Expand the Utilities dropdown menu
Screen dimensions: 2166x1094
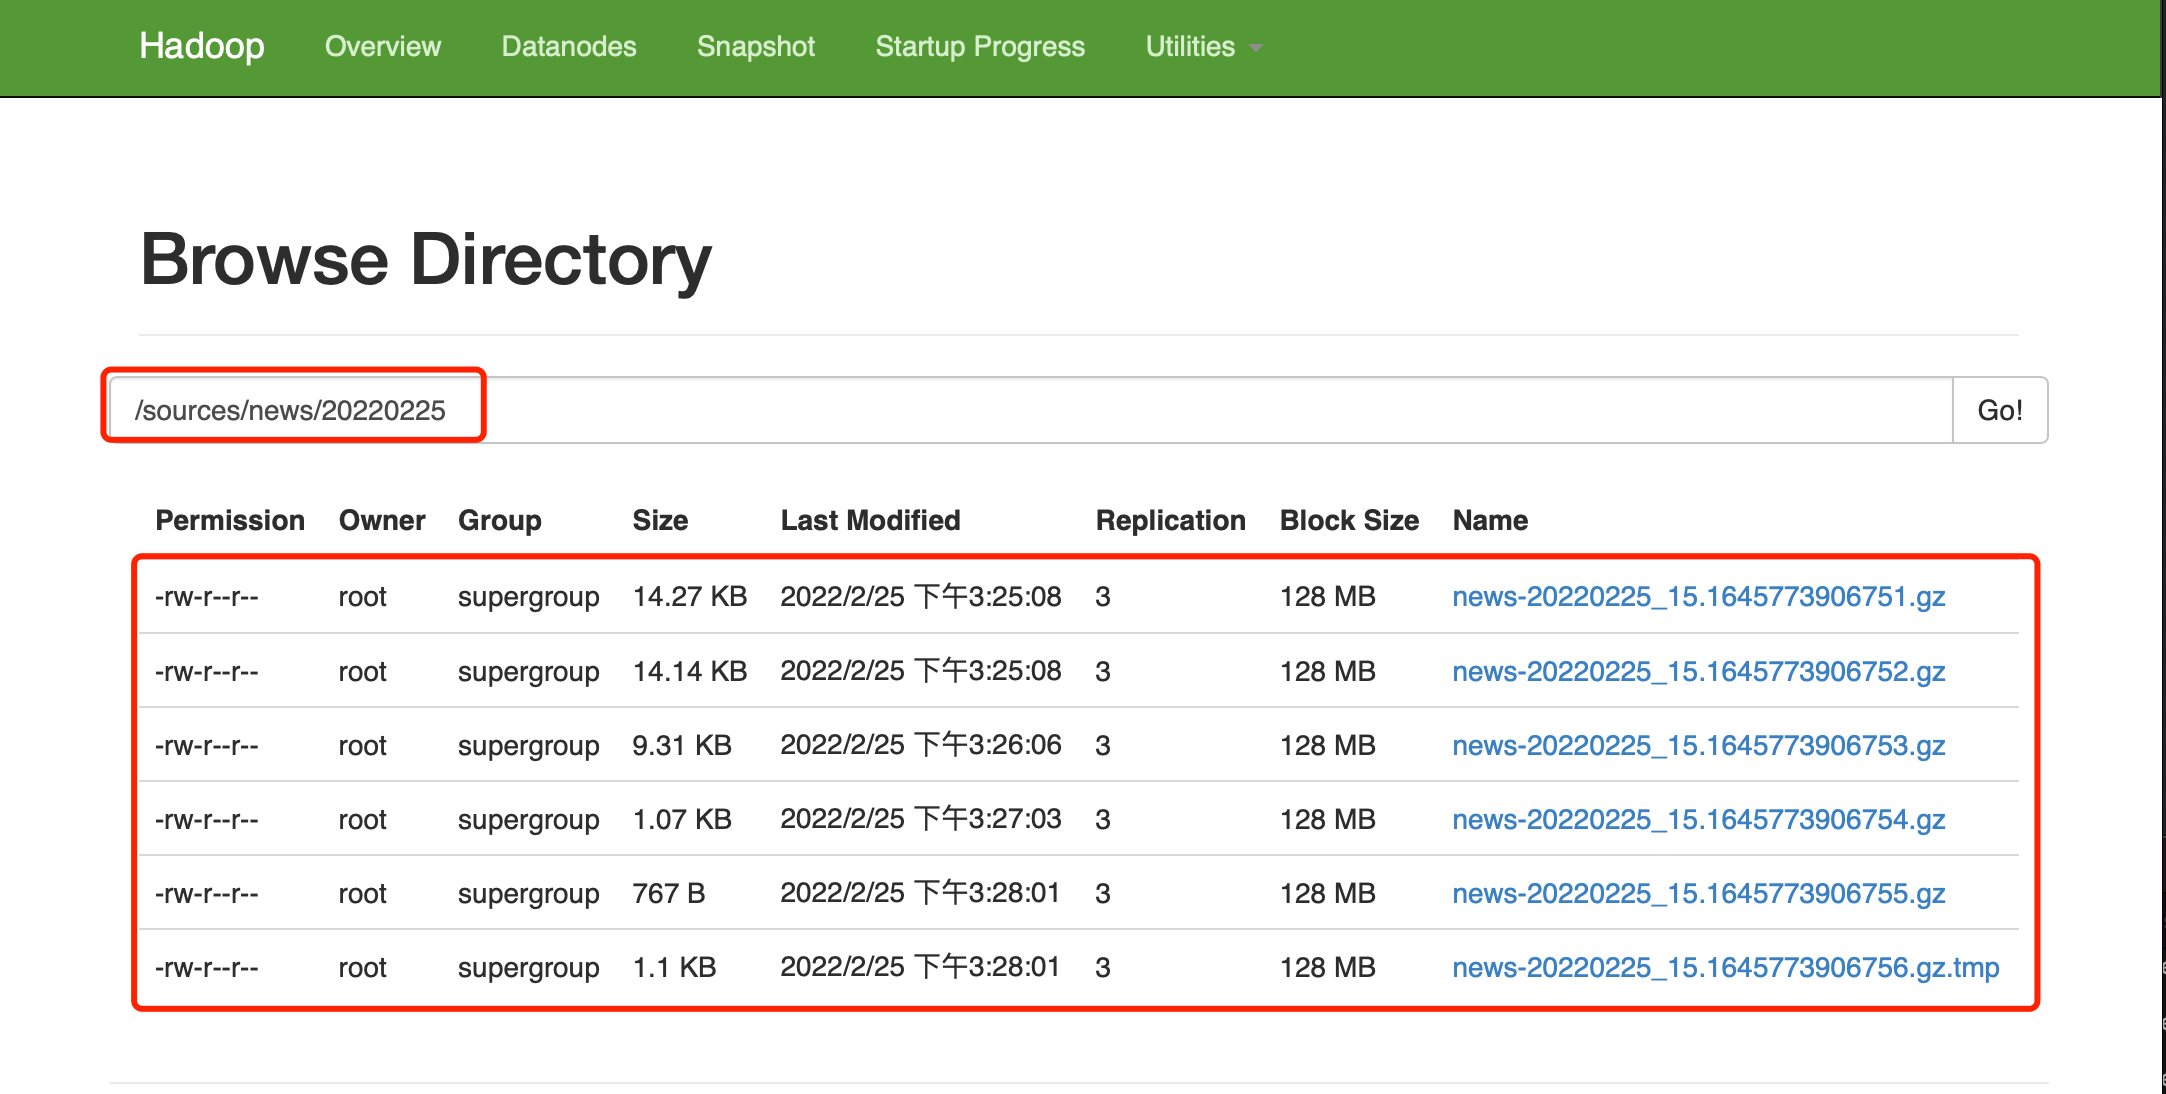[1204, 46]
